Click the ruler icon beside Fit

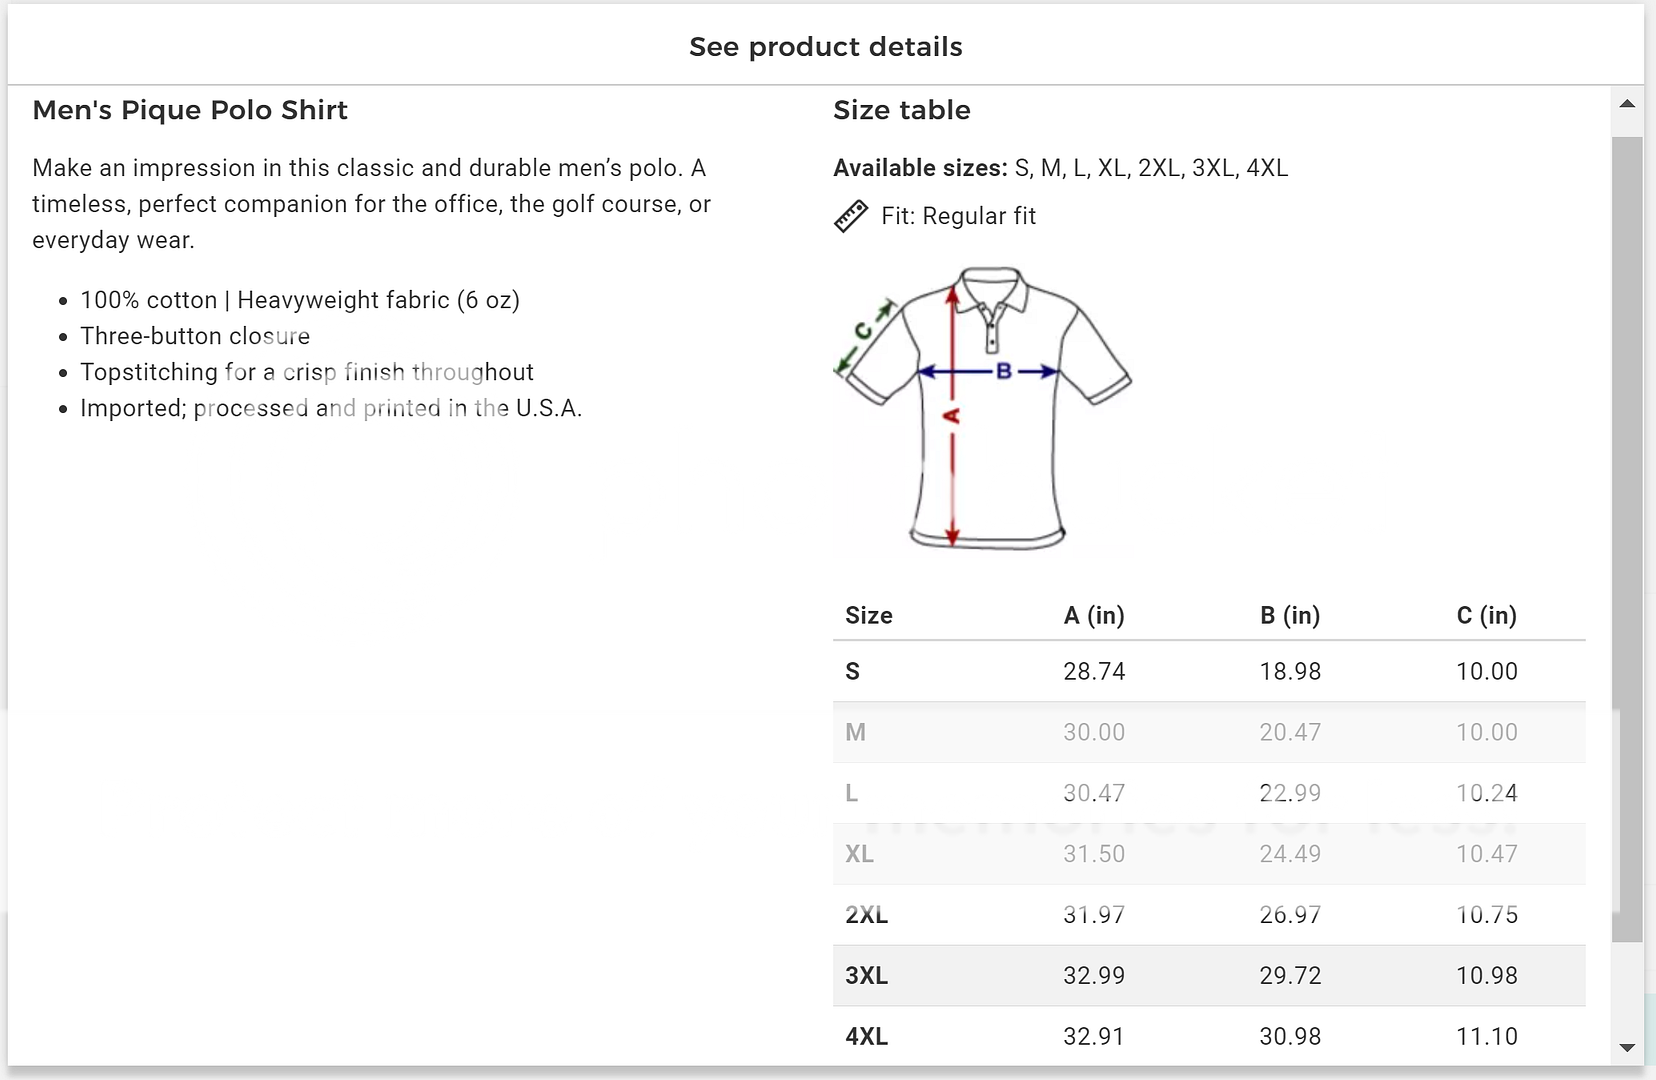(x=850, y=216)
